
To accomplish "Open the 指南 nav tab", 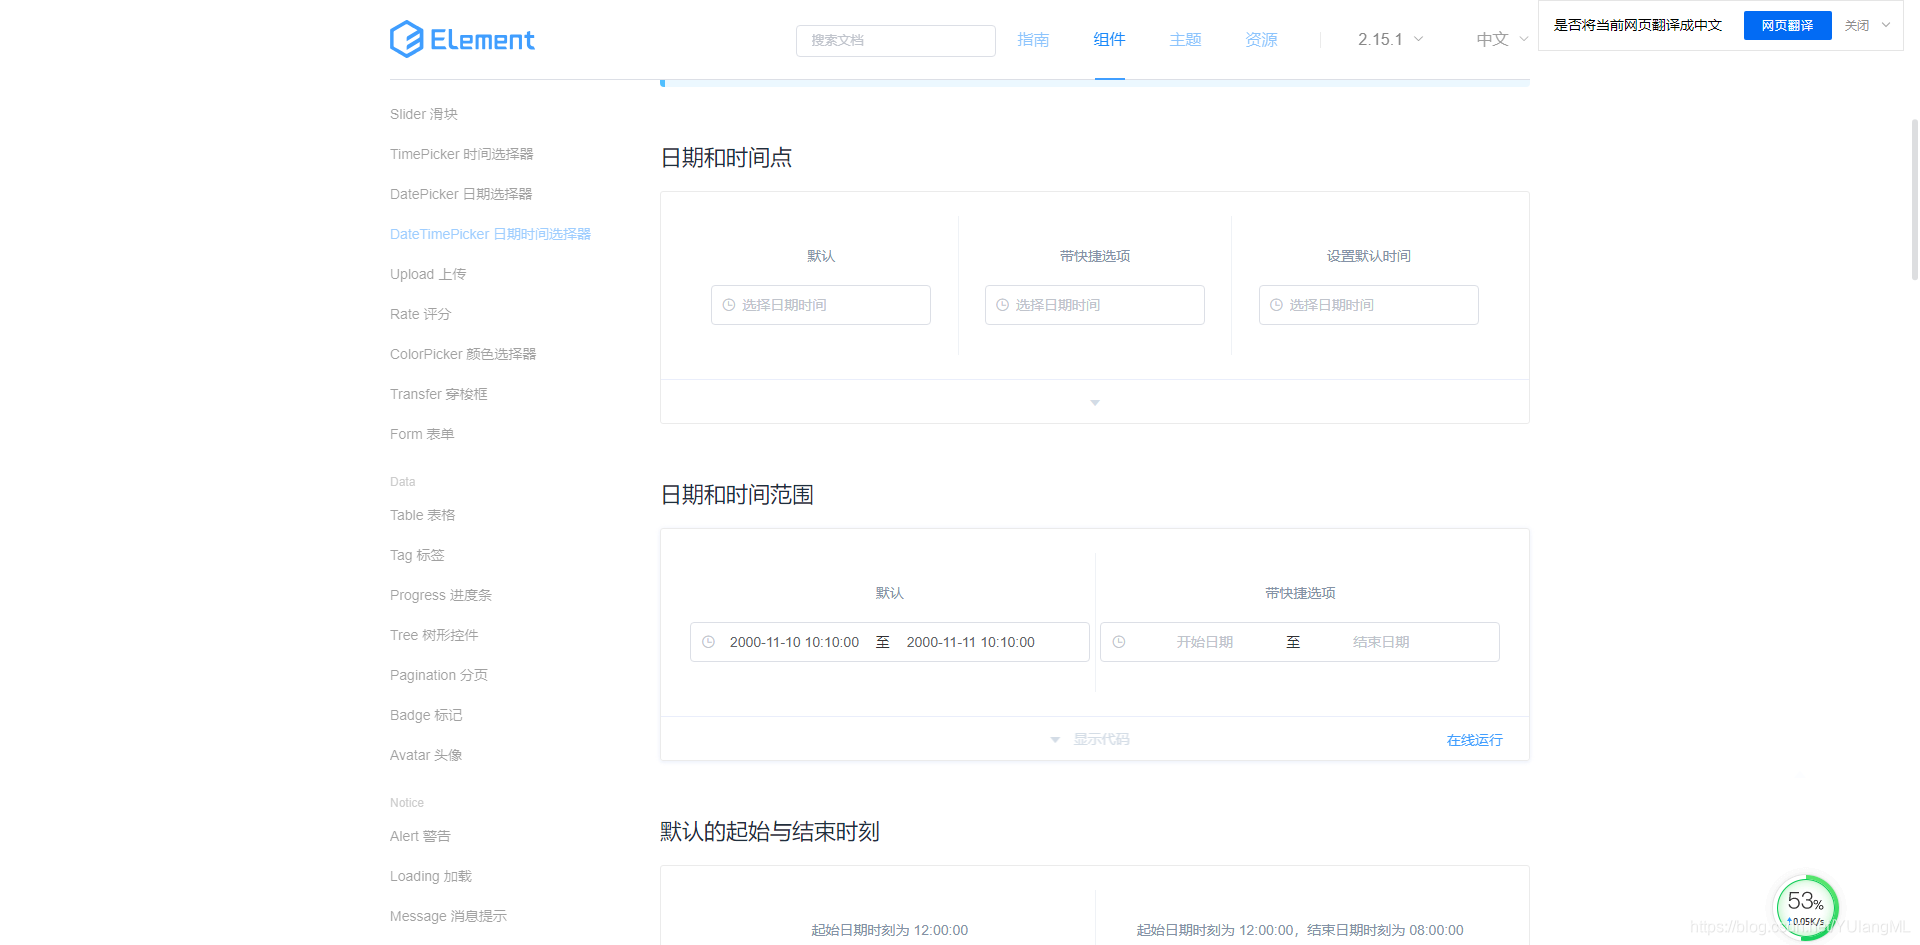I will pos(1033,39).
